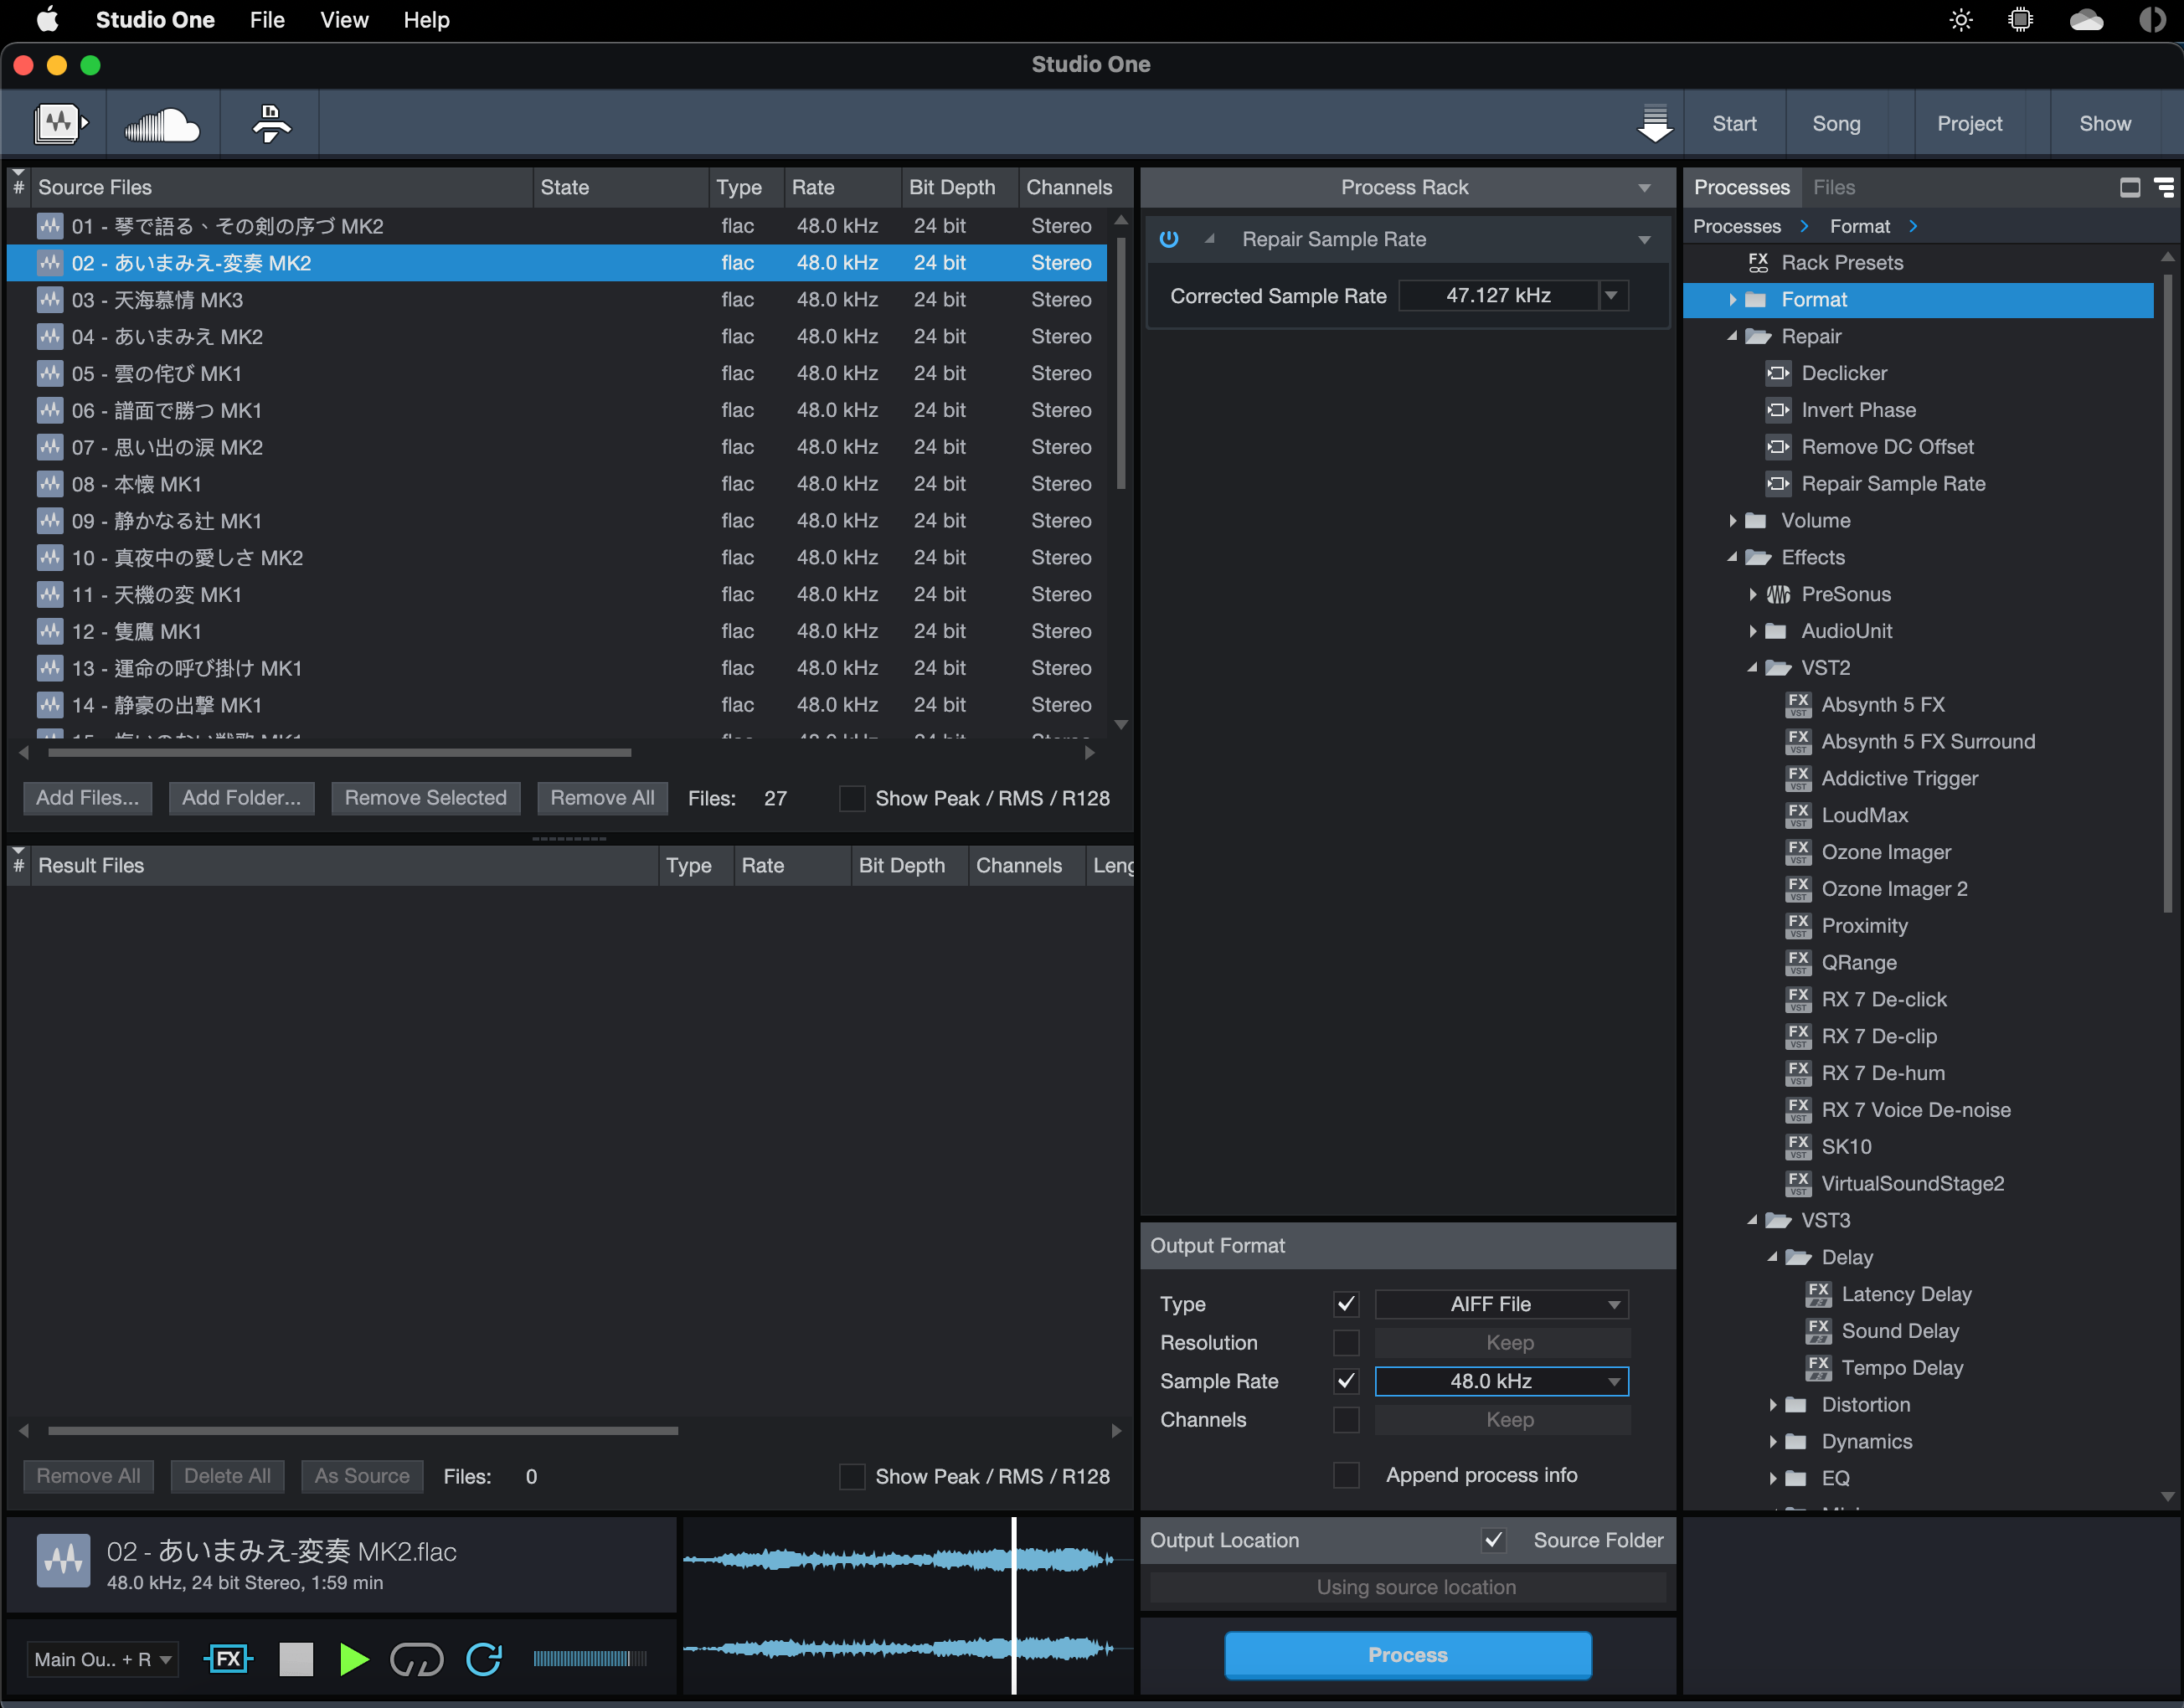Screen dimensions: 2184x1708
Task: Switch to the Files tab
Action: (x=1833, y=187)
